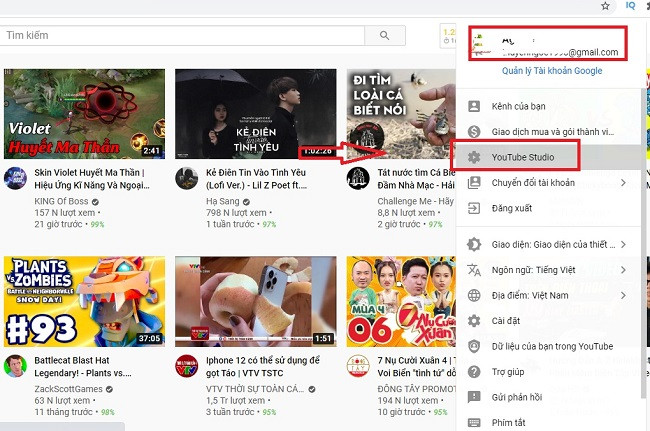
Task: Click Quản lý Tài khoản Google link
Action: click(x=552, y=71)
